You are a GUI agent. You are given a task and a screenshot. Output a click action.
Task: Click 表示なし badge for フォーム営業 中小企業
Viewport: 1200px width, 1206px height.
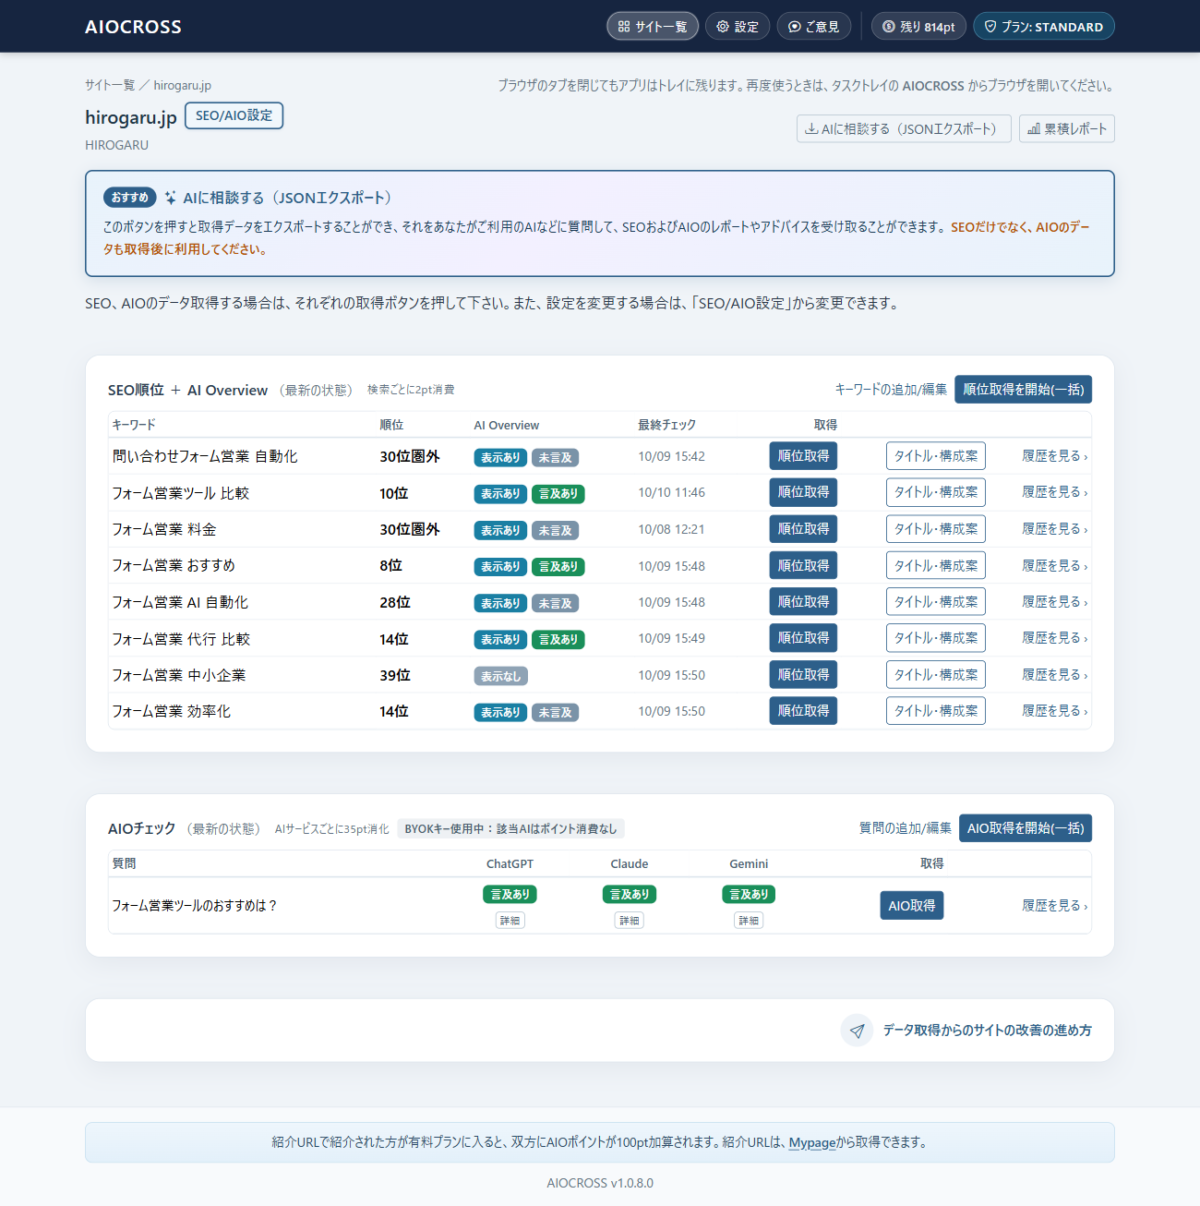501,676
